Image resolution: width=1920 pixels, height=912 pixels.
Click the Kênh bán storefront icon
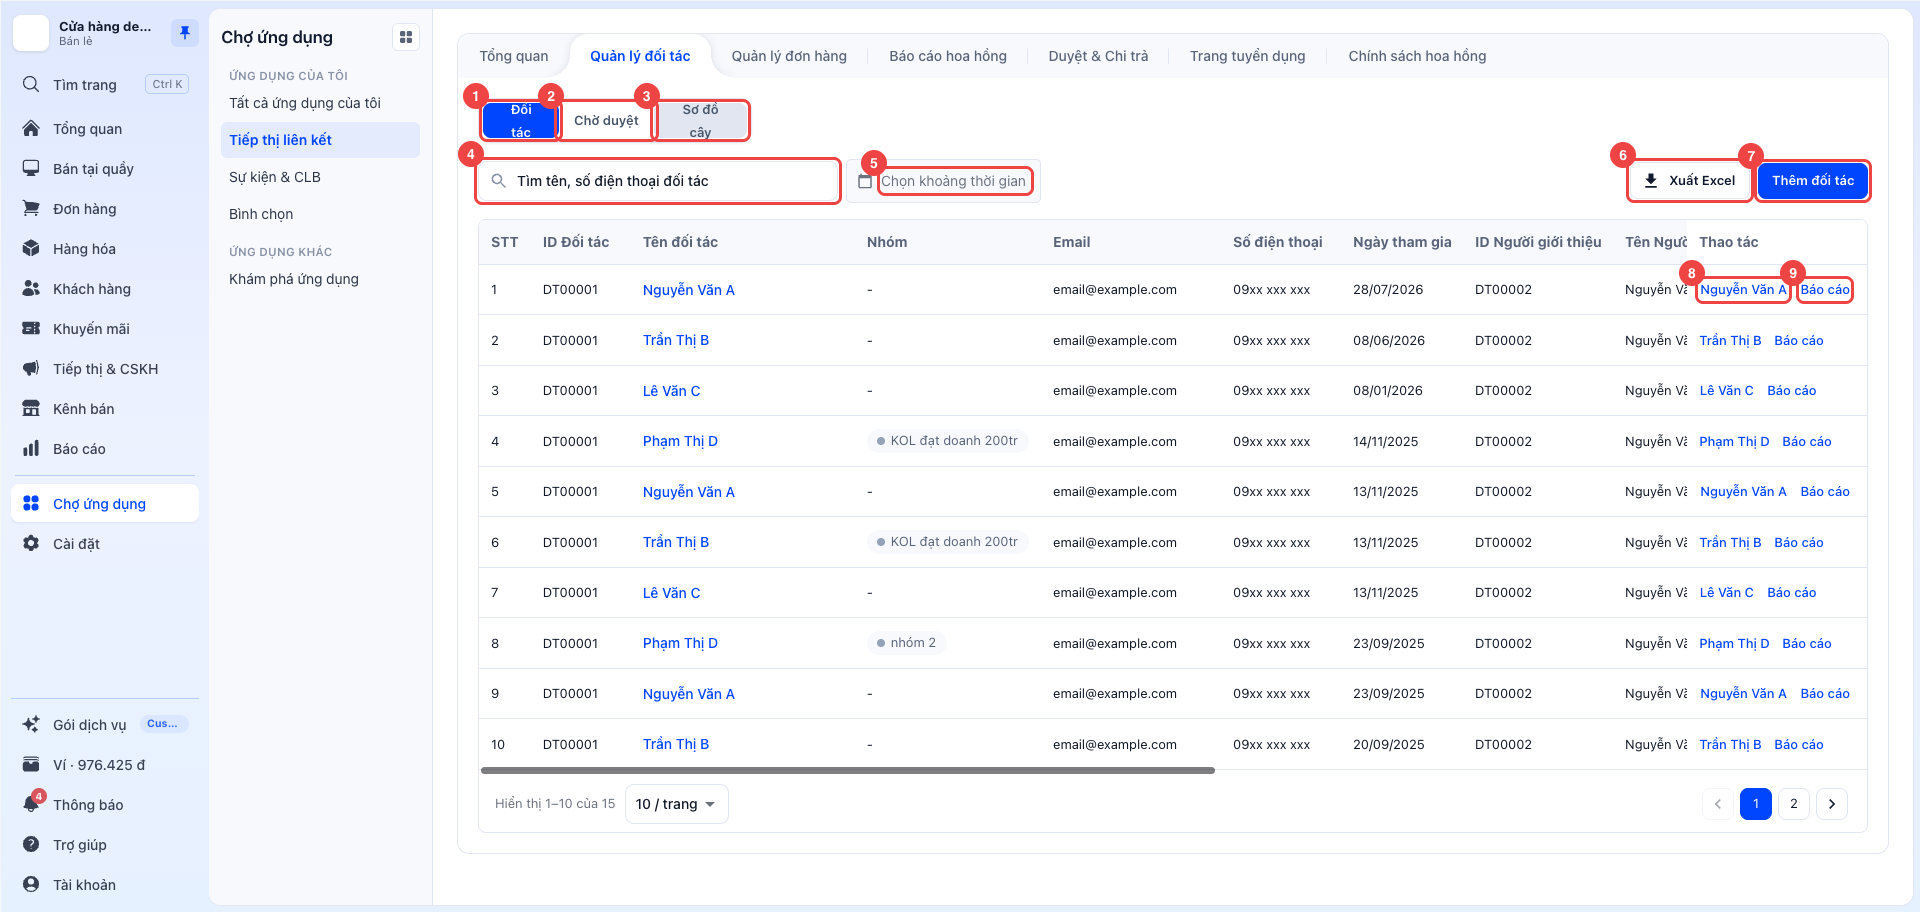(x=31, y=408)
